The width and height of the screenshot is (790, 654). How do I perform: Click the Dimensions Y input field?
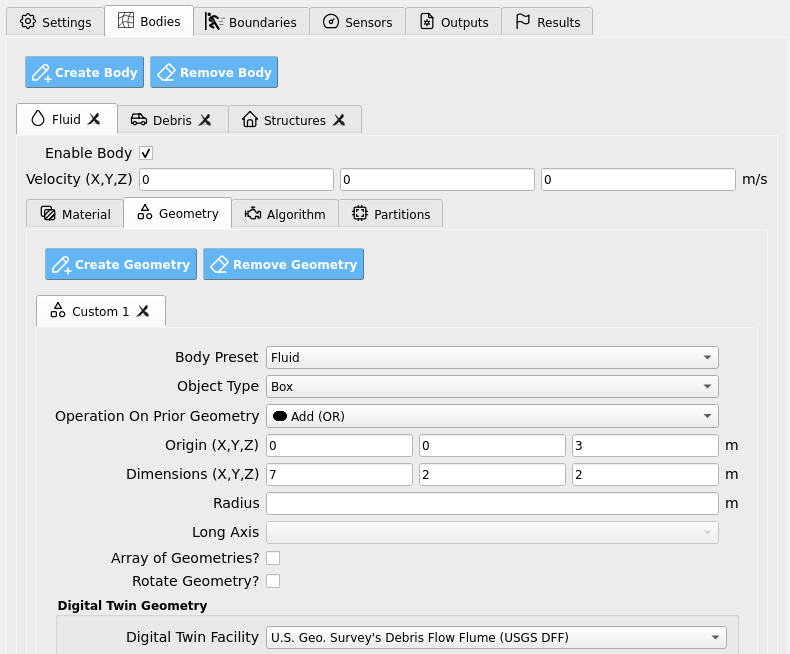(492, 475)
